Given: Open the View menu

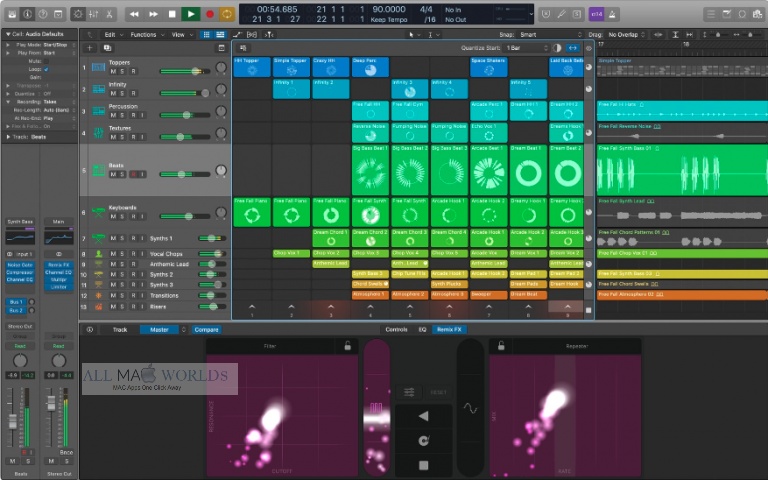Looking at the screenshot, I should click(x=181, y=35).
